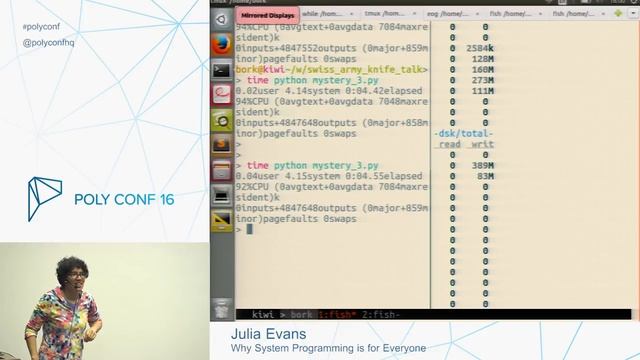
Task: Click the '389M' write value
Action: tap(483, 165)
